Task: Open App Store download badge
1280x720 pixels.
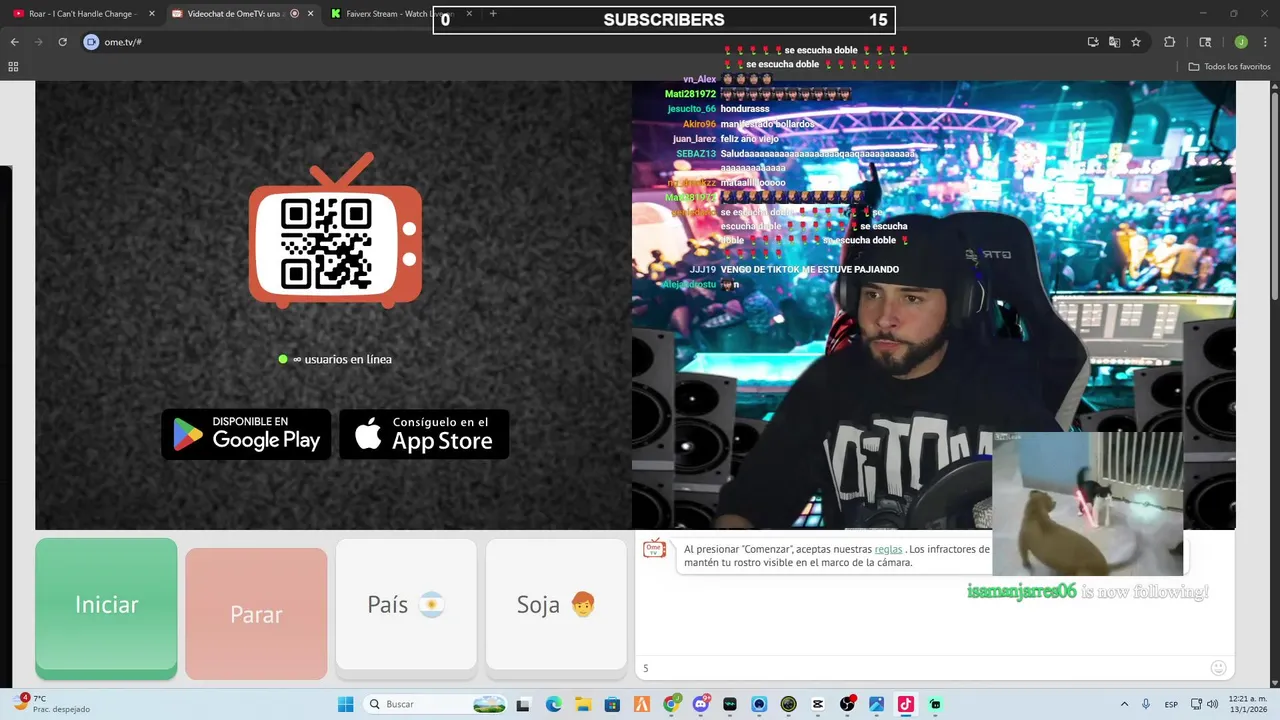Action: coord(424,434)
